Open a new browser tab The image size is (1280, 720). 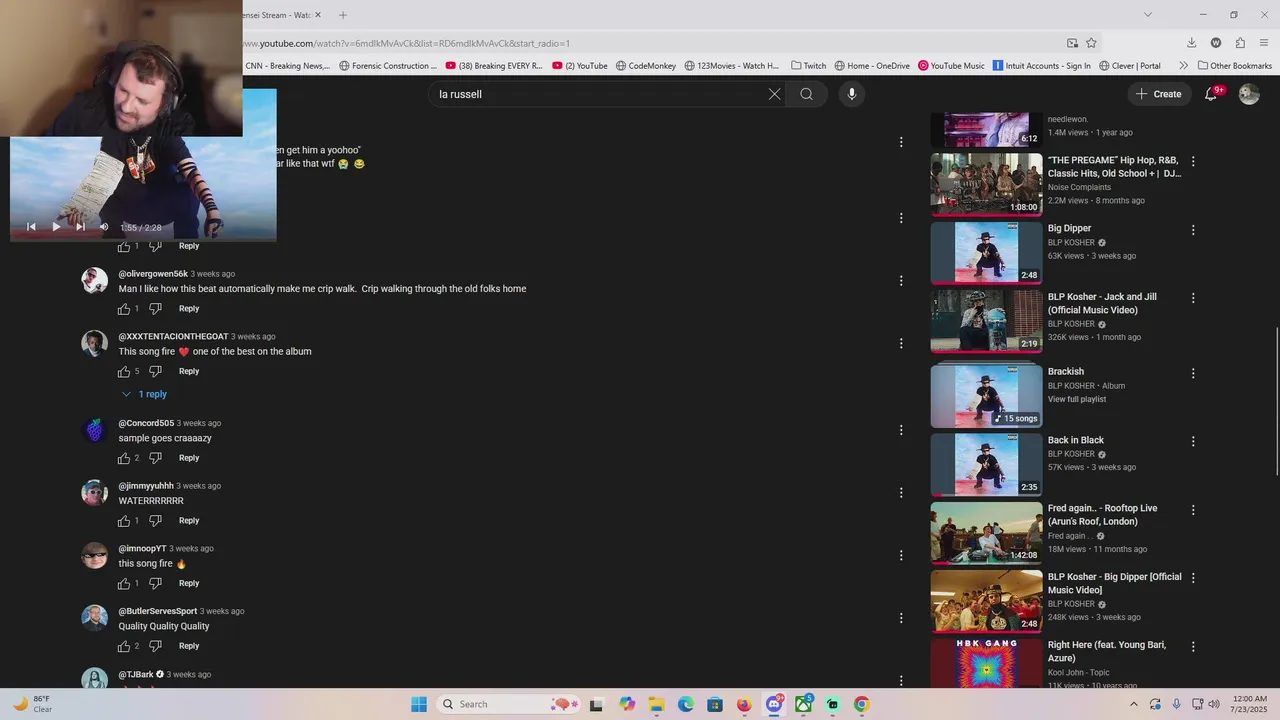point(343,15)
